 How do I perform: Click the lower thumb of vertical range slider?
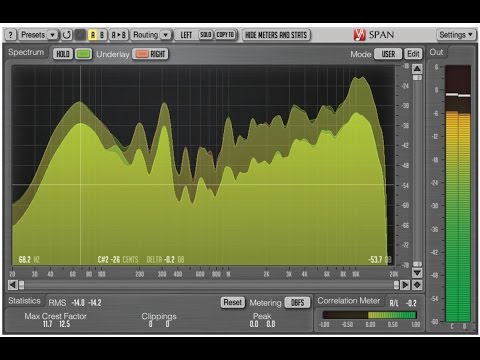point(417,264)
